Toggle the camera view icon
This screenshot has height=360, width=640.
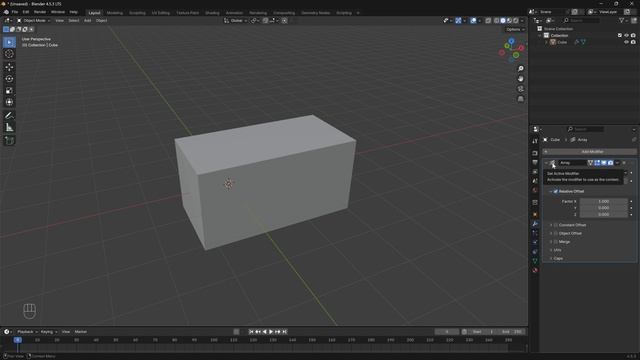520,89
